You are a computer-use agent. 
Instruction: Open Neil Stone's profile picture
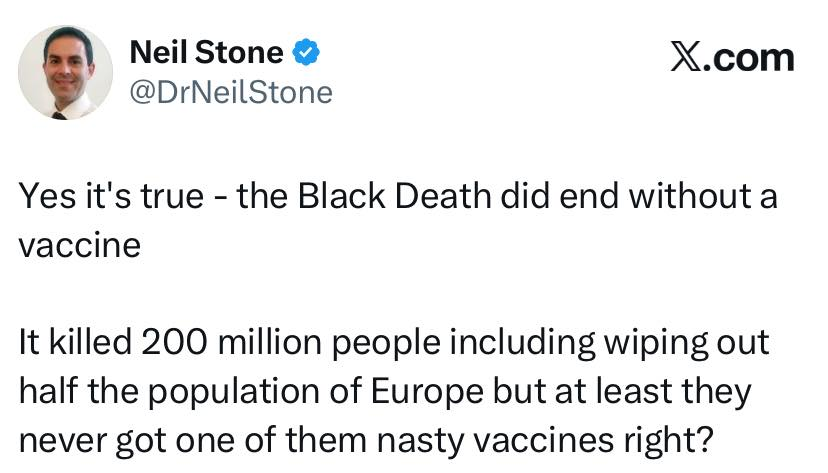pyautogui.click(x=68, y=72)
